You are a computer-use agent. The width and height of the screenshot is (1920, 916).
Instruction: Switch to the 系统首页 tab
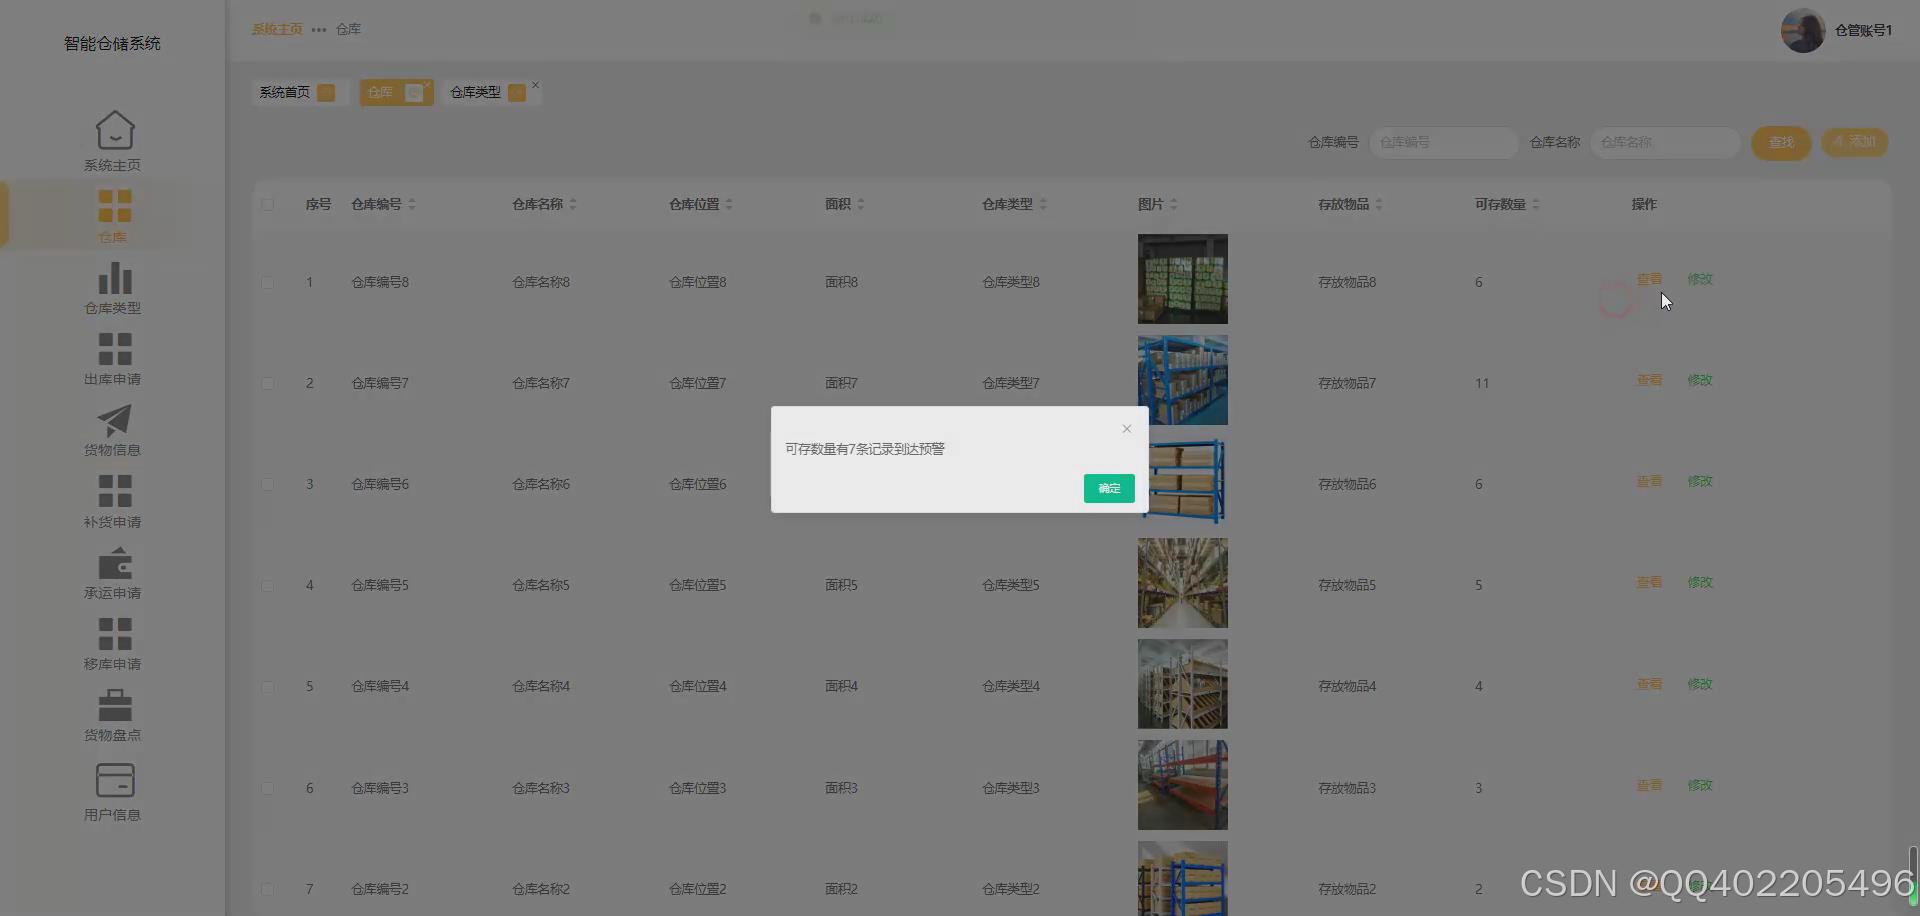point(299,92)
